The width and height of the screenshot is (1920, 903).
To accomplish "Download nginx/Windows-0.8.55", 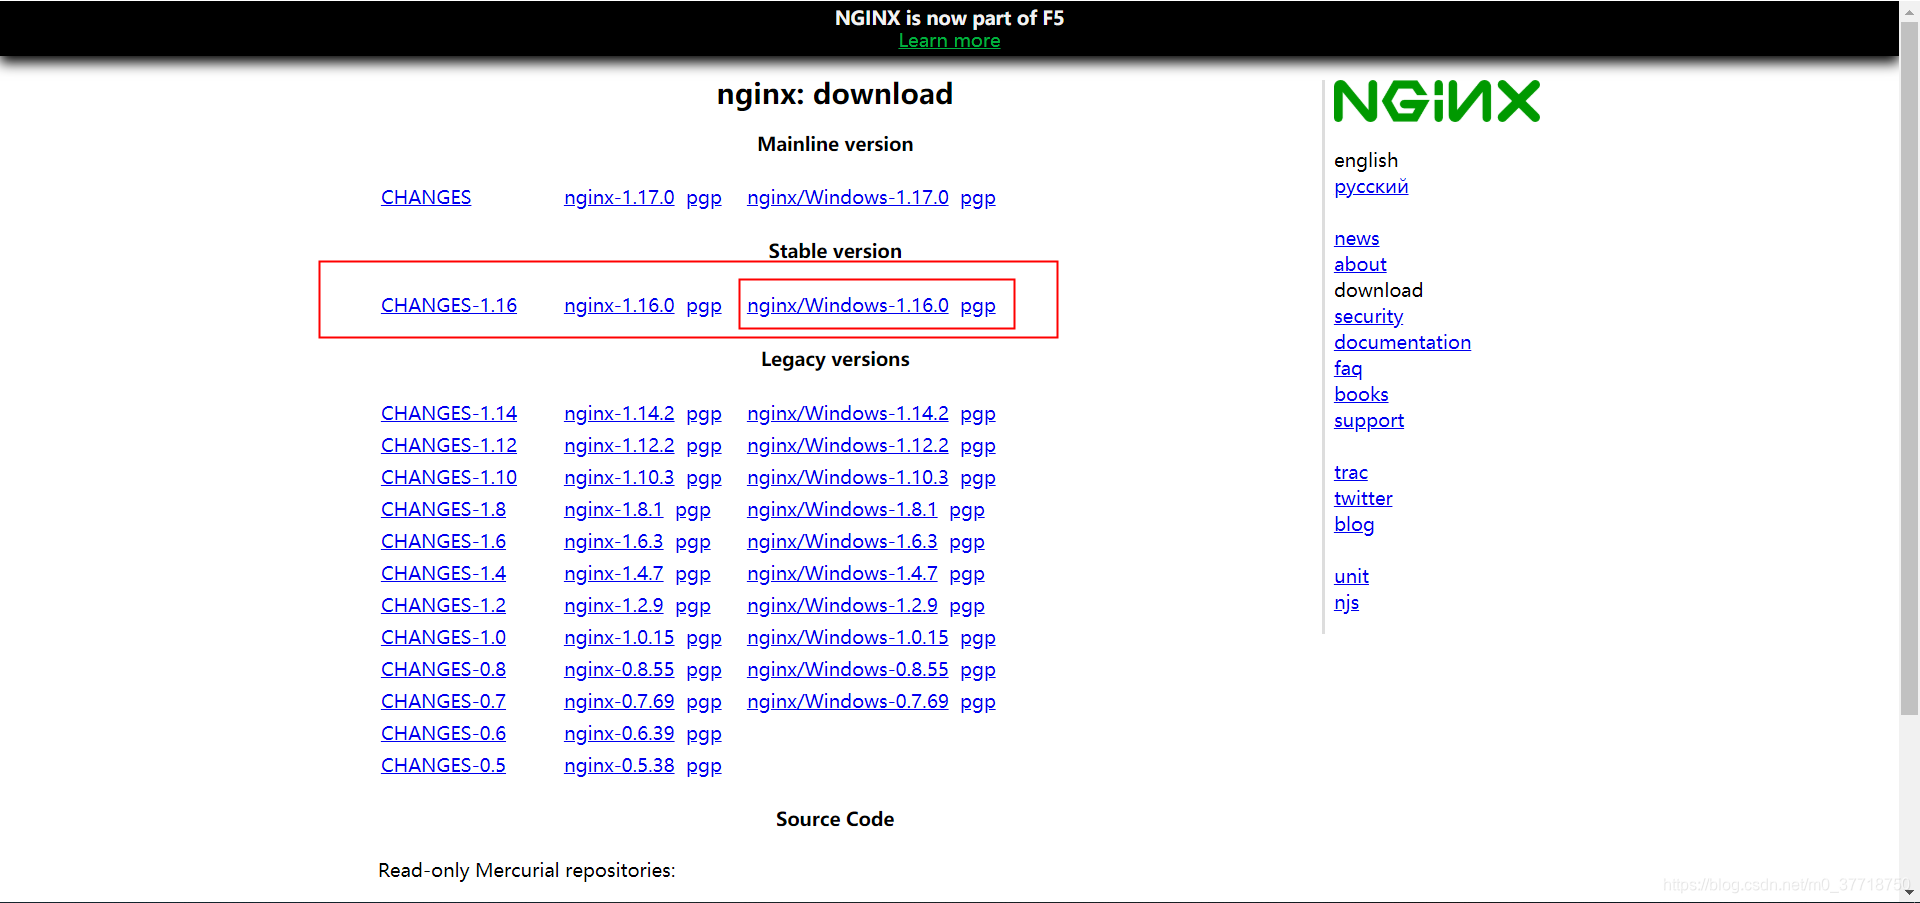I will (848, 669).
